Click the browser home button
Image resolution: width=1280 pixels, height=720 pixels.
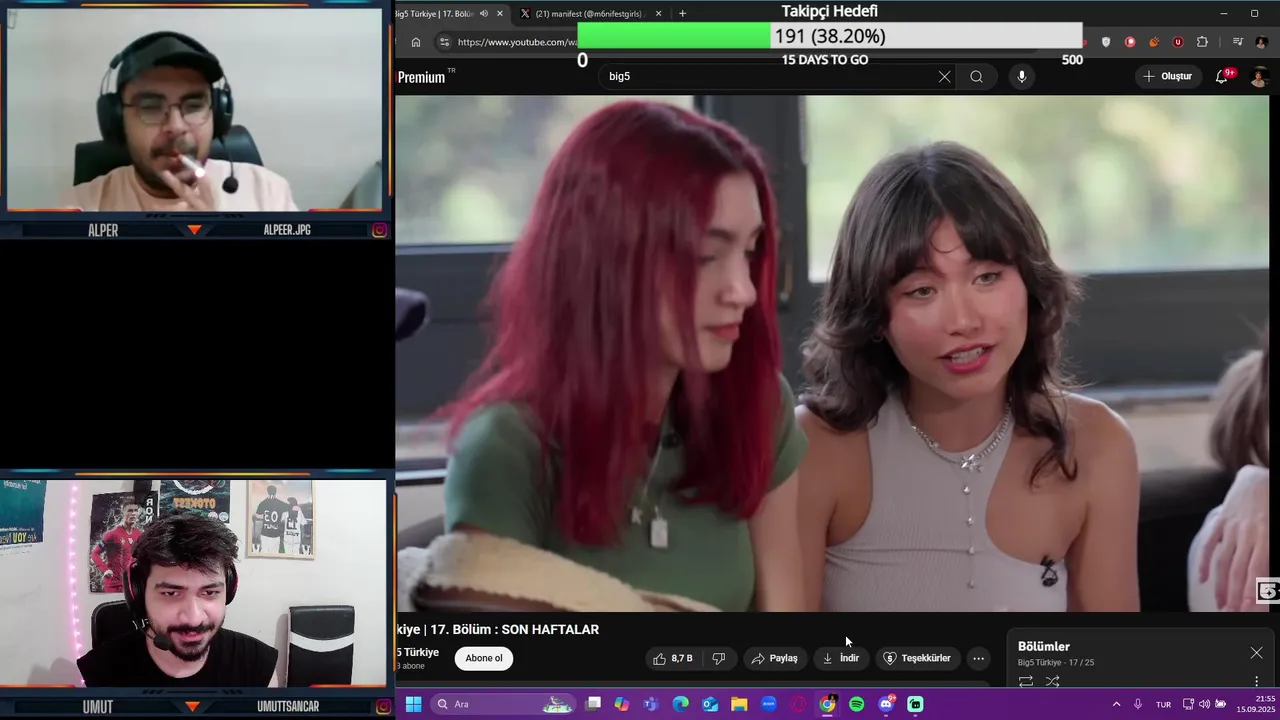click(x=416, y=42)
